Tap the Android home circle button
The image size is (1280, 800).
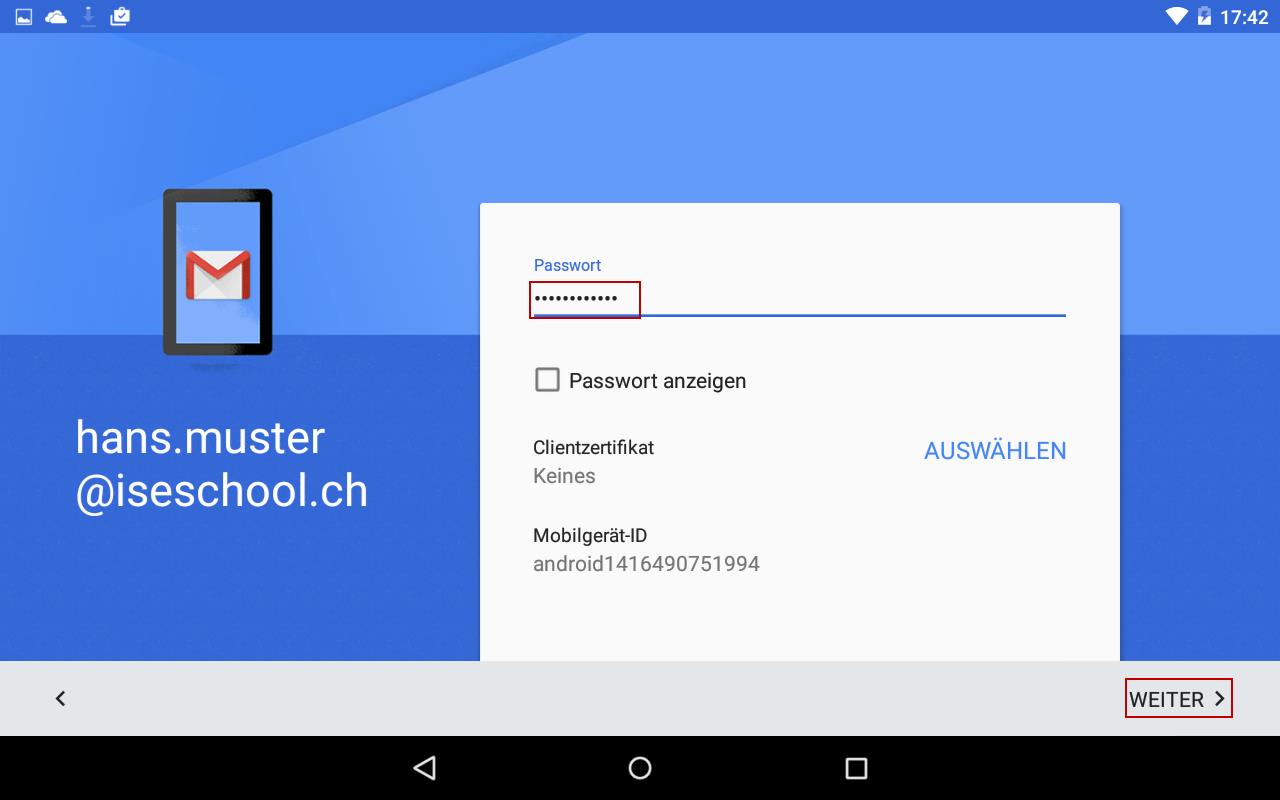pyautogui.click(x=640, y=768)
